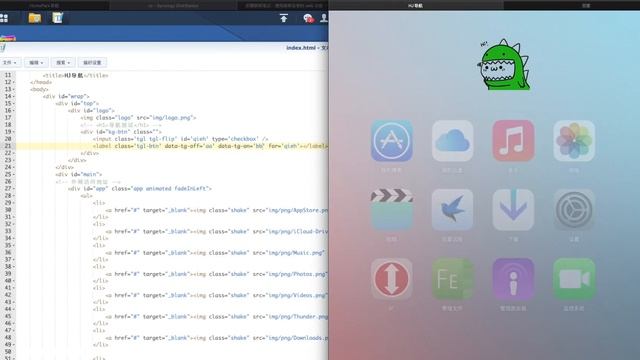Open the 文件 dropdown menu in editor

click(9, 62)
